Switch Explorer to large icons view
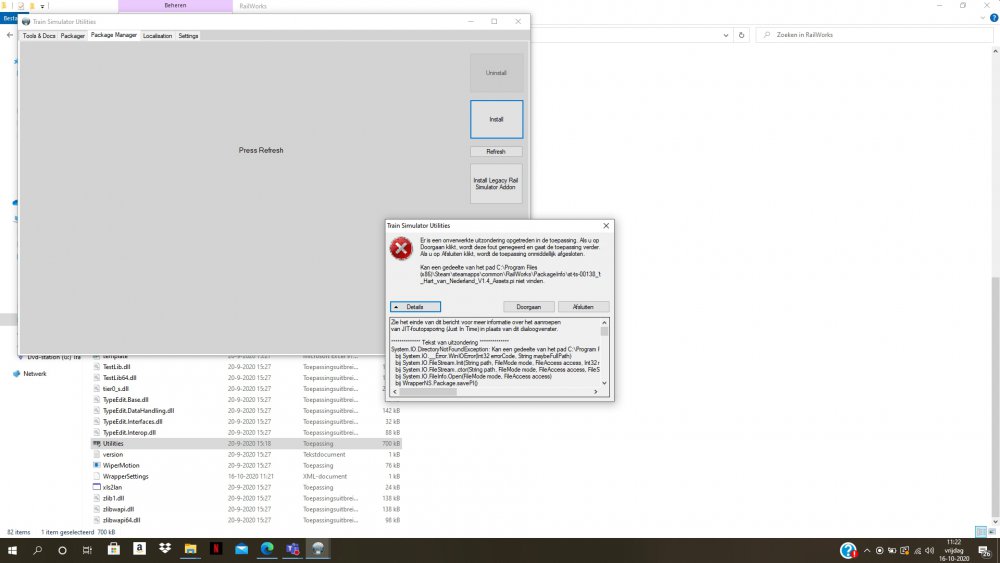 [992, 532]
